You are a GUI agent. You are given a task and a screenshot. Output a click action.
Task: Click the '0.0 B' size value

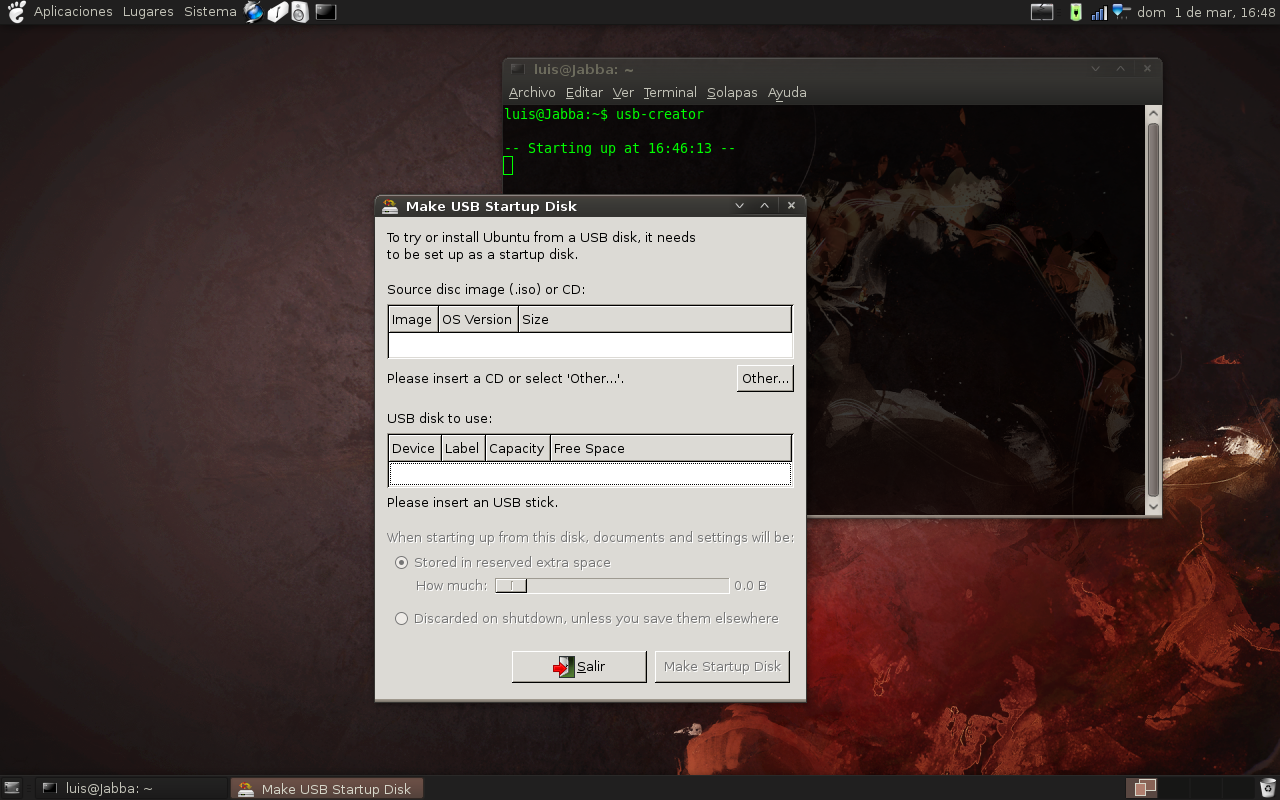pyautogui.click(x=750, y=585)
